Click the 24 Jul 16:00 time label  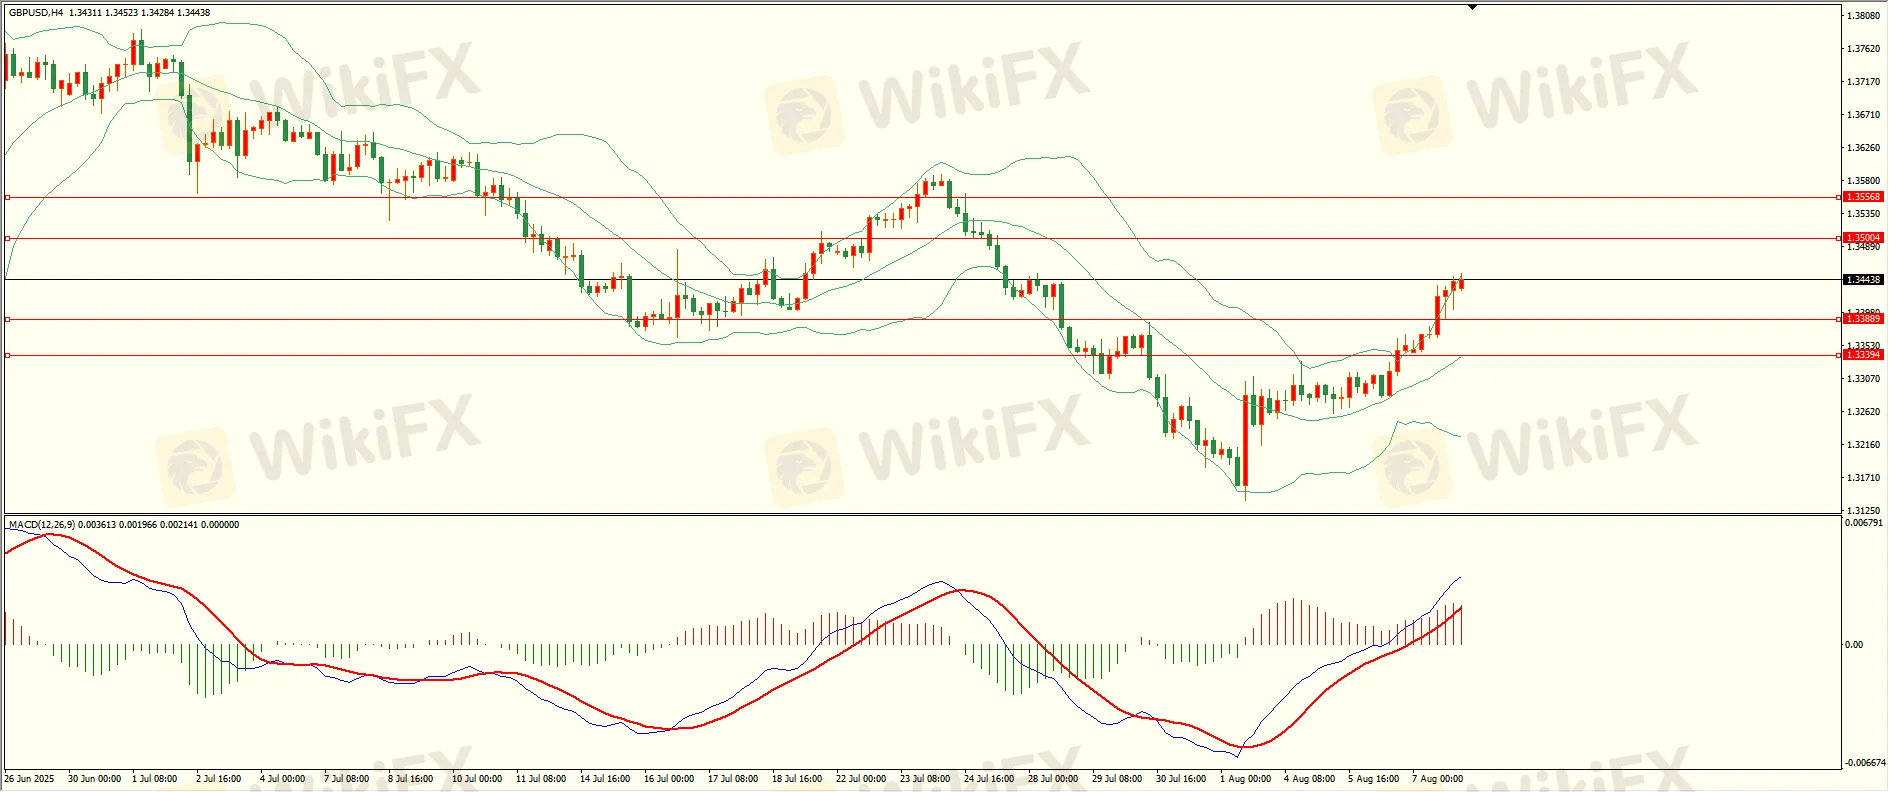(x=989, y=779)
